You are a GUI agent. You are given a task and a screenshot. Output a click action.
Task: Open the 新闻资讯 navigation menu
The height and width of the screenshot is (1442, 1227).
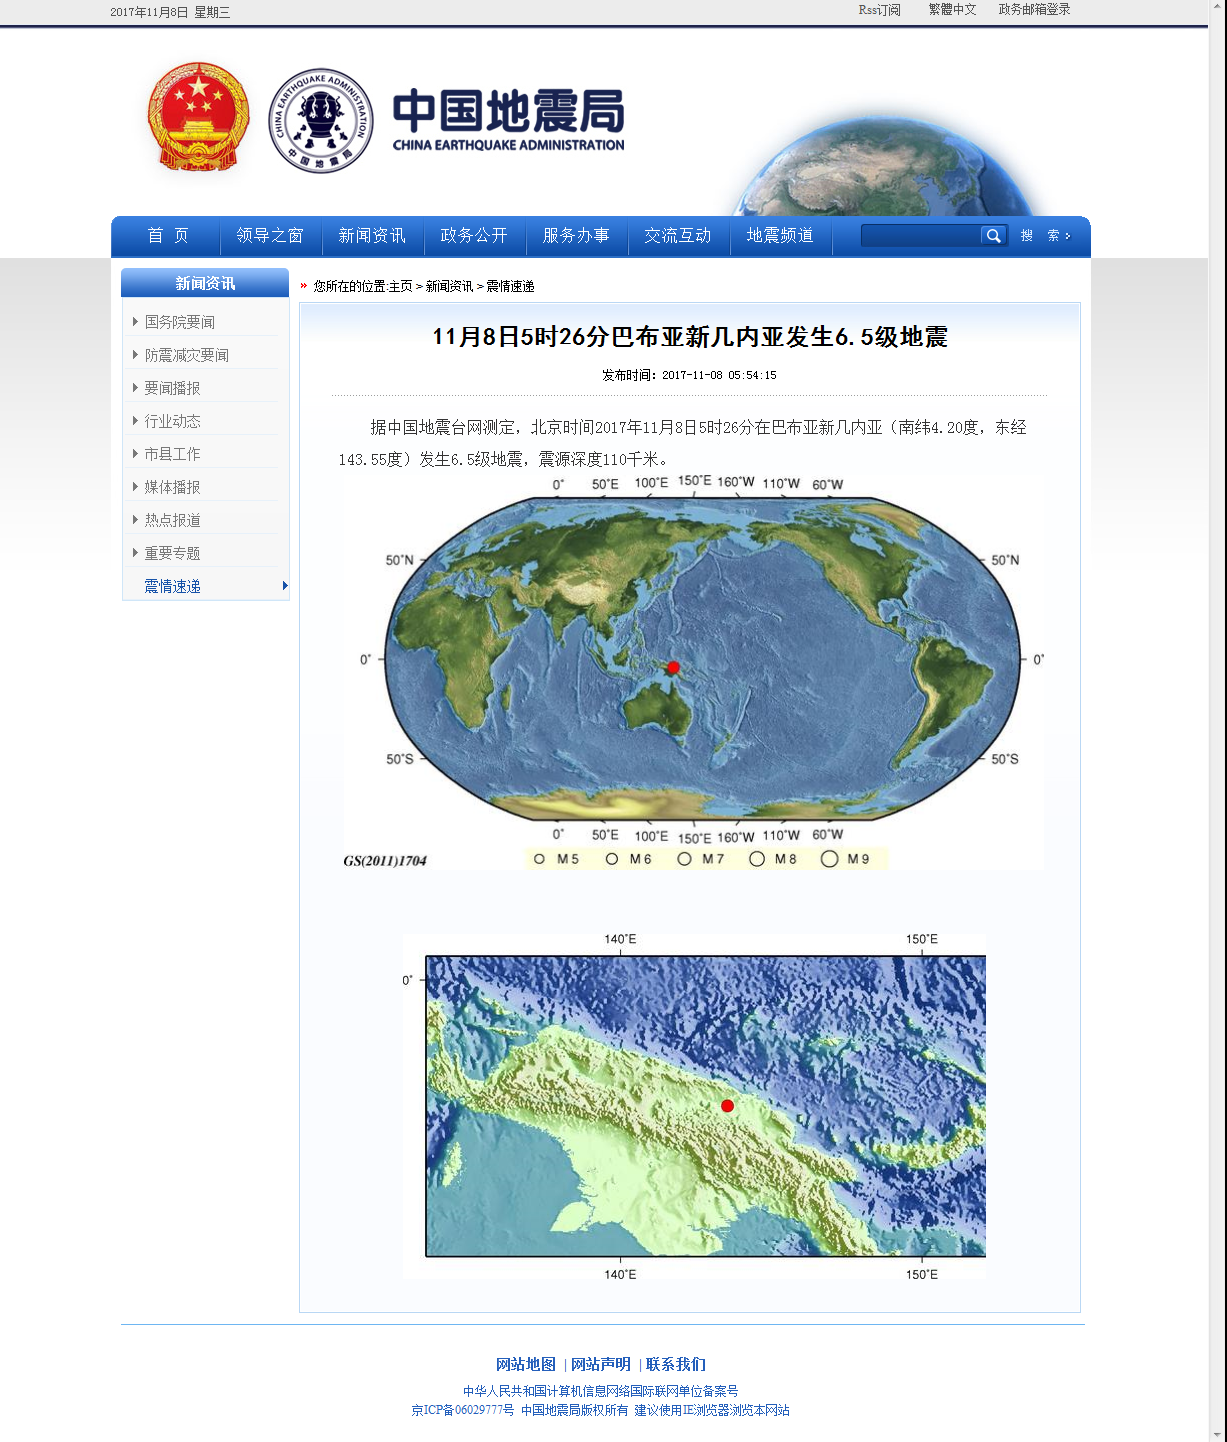point(372,236)
